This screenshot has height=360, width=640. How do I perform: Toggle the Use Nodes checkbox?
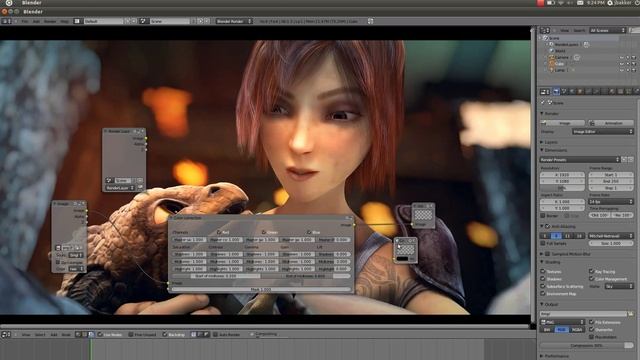pos(100,335)
